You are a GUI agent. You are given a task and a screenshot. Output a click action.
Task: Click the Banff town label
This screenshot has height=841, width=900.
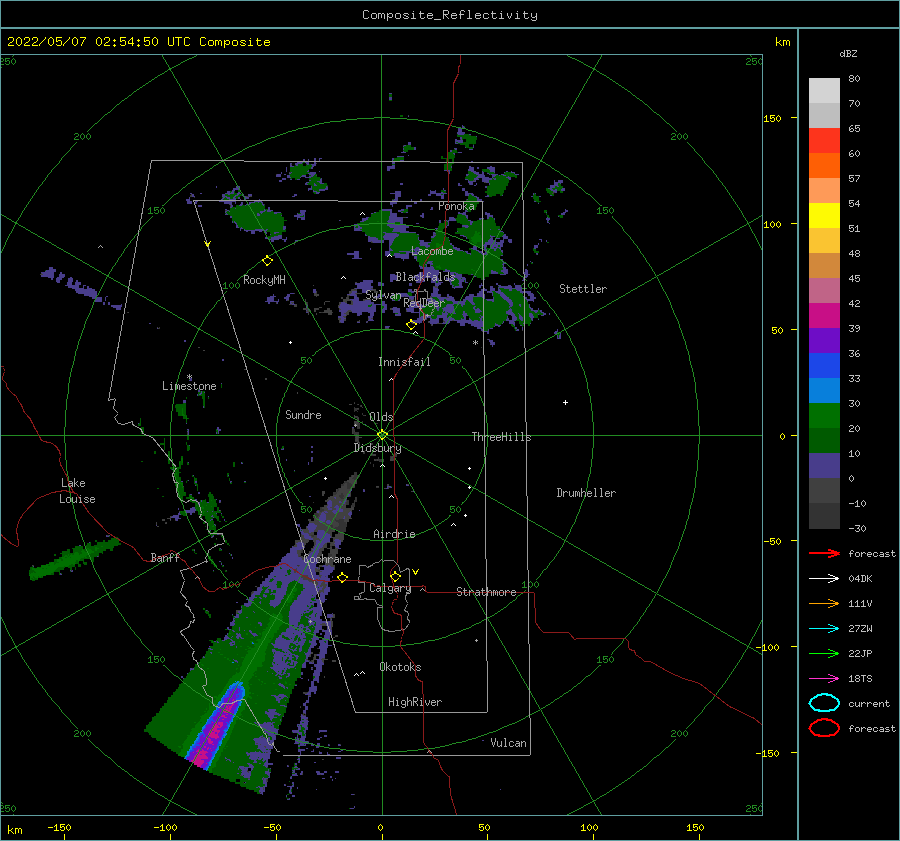tap(165, 557)
